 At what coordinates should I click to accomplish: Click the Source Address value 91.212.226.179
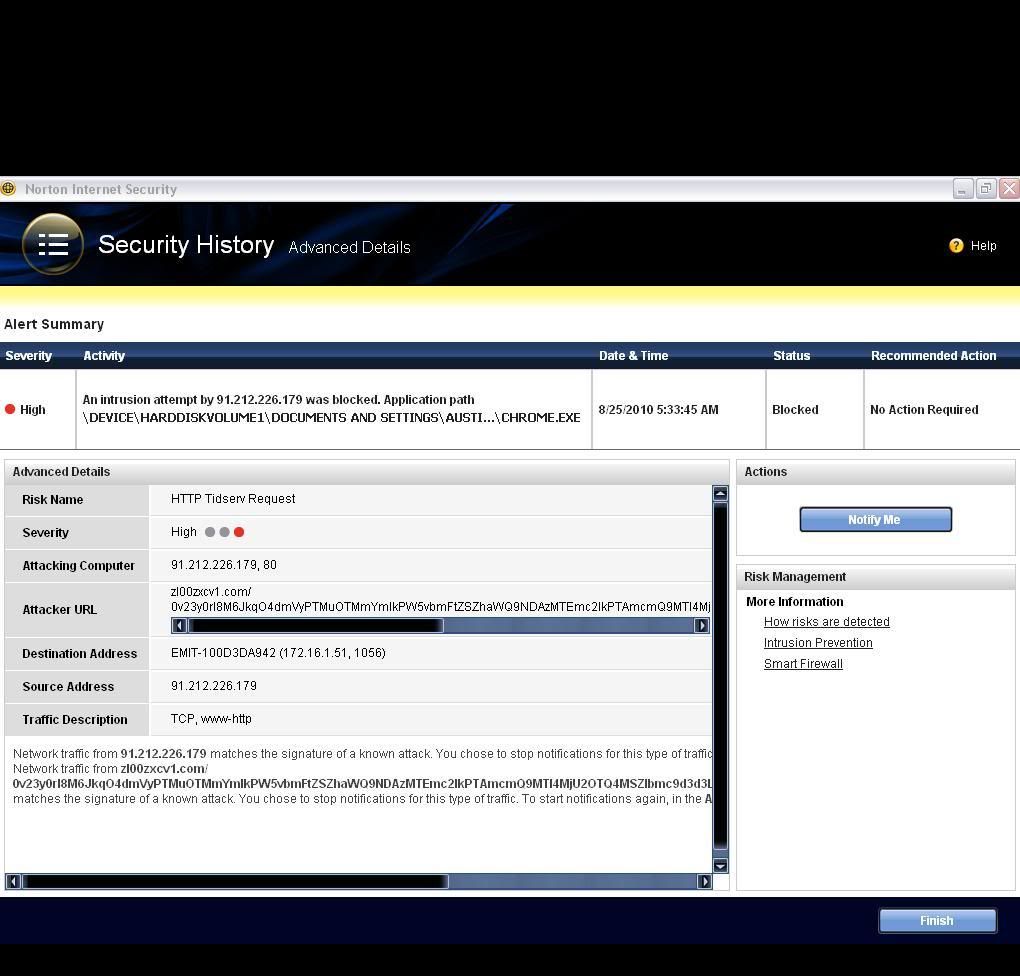213,686
